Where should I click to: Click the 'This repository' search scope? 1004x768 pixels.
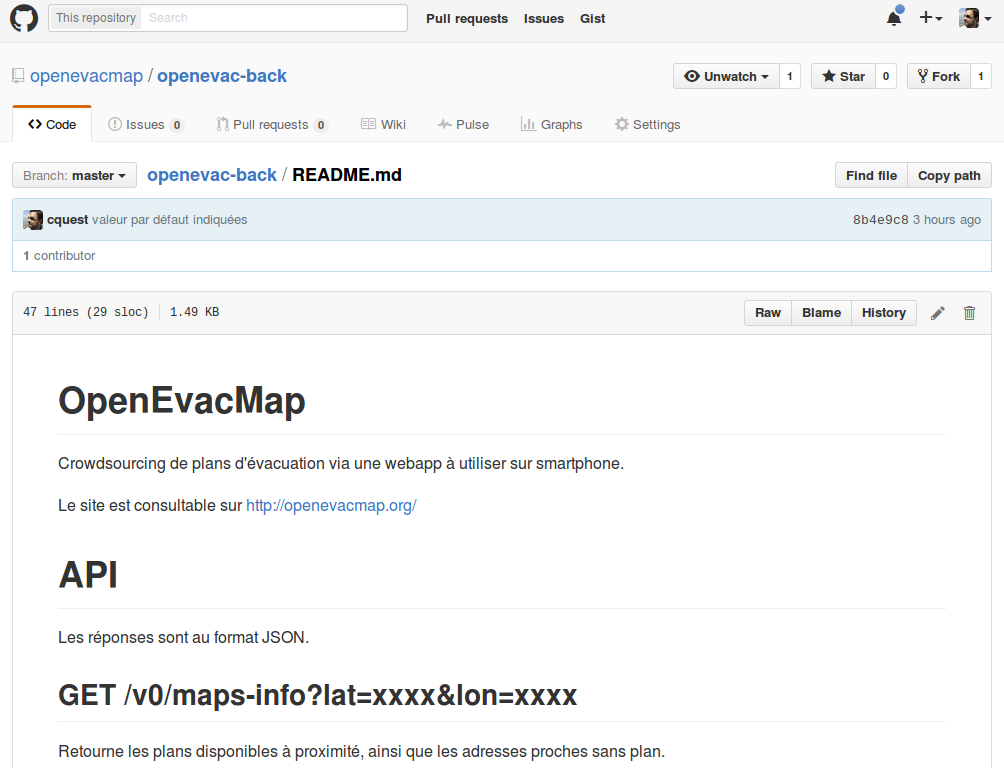tap(96, 18)
